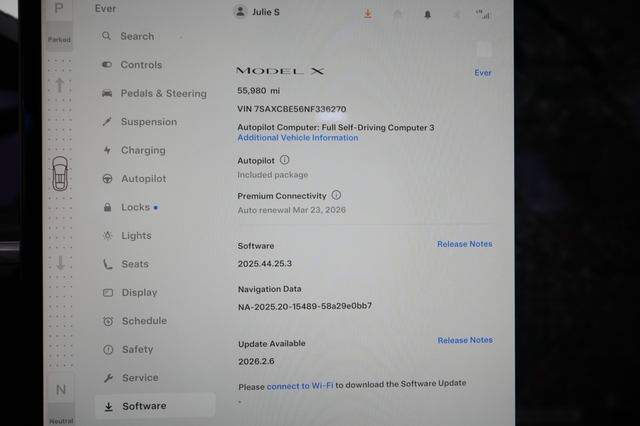This screenshot has height=426, width=640.
Task: Click the Schedule alarm clock icon
Action: tap(108, 321)
